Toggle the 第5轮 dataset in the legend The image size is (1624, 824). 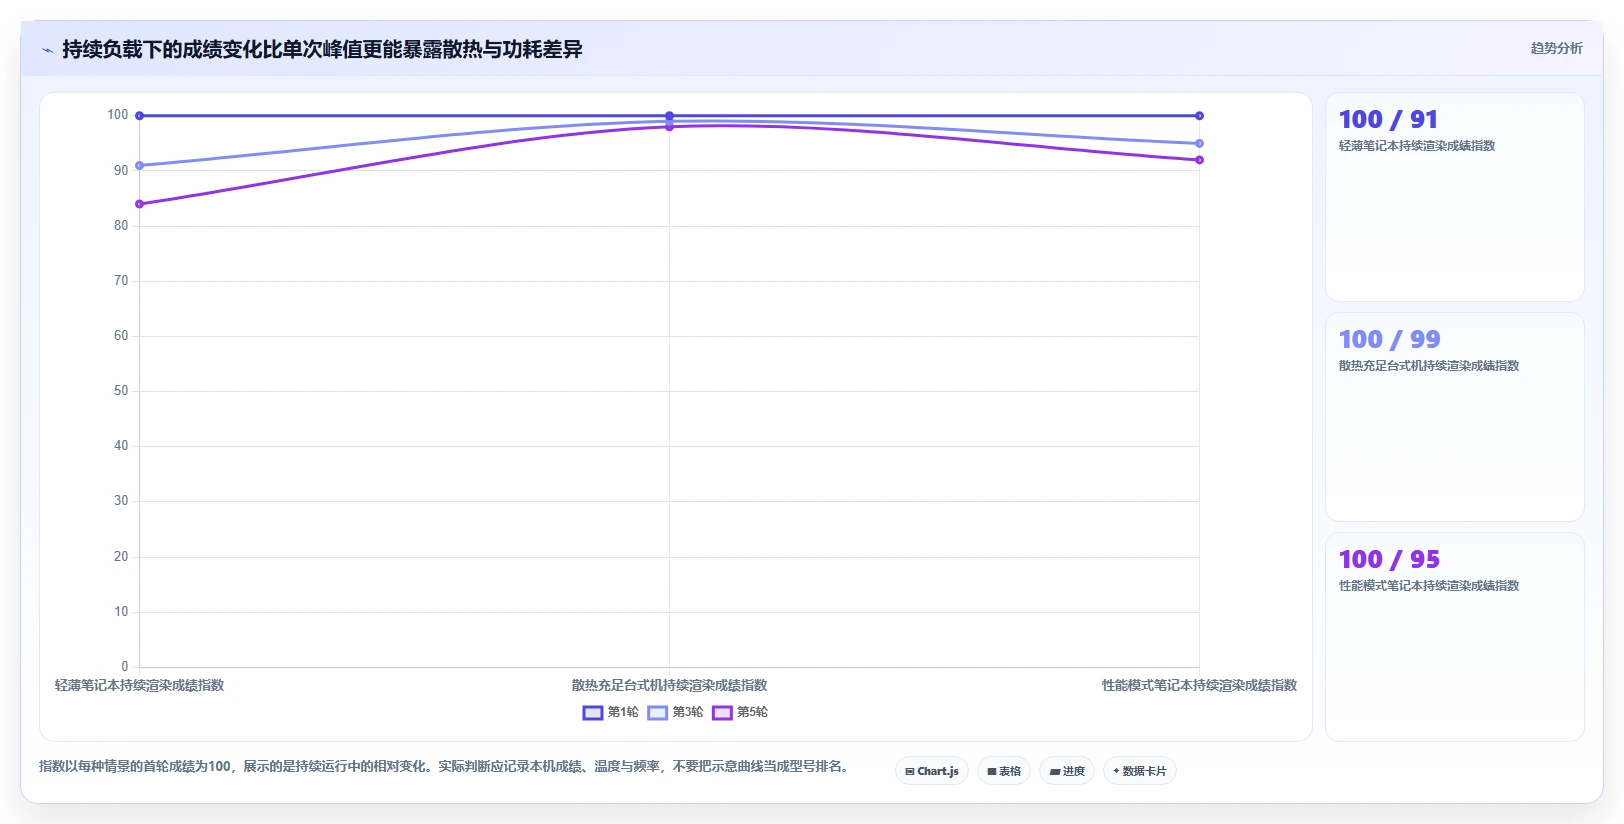(x=740, y=712)
